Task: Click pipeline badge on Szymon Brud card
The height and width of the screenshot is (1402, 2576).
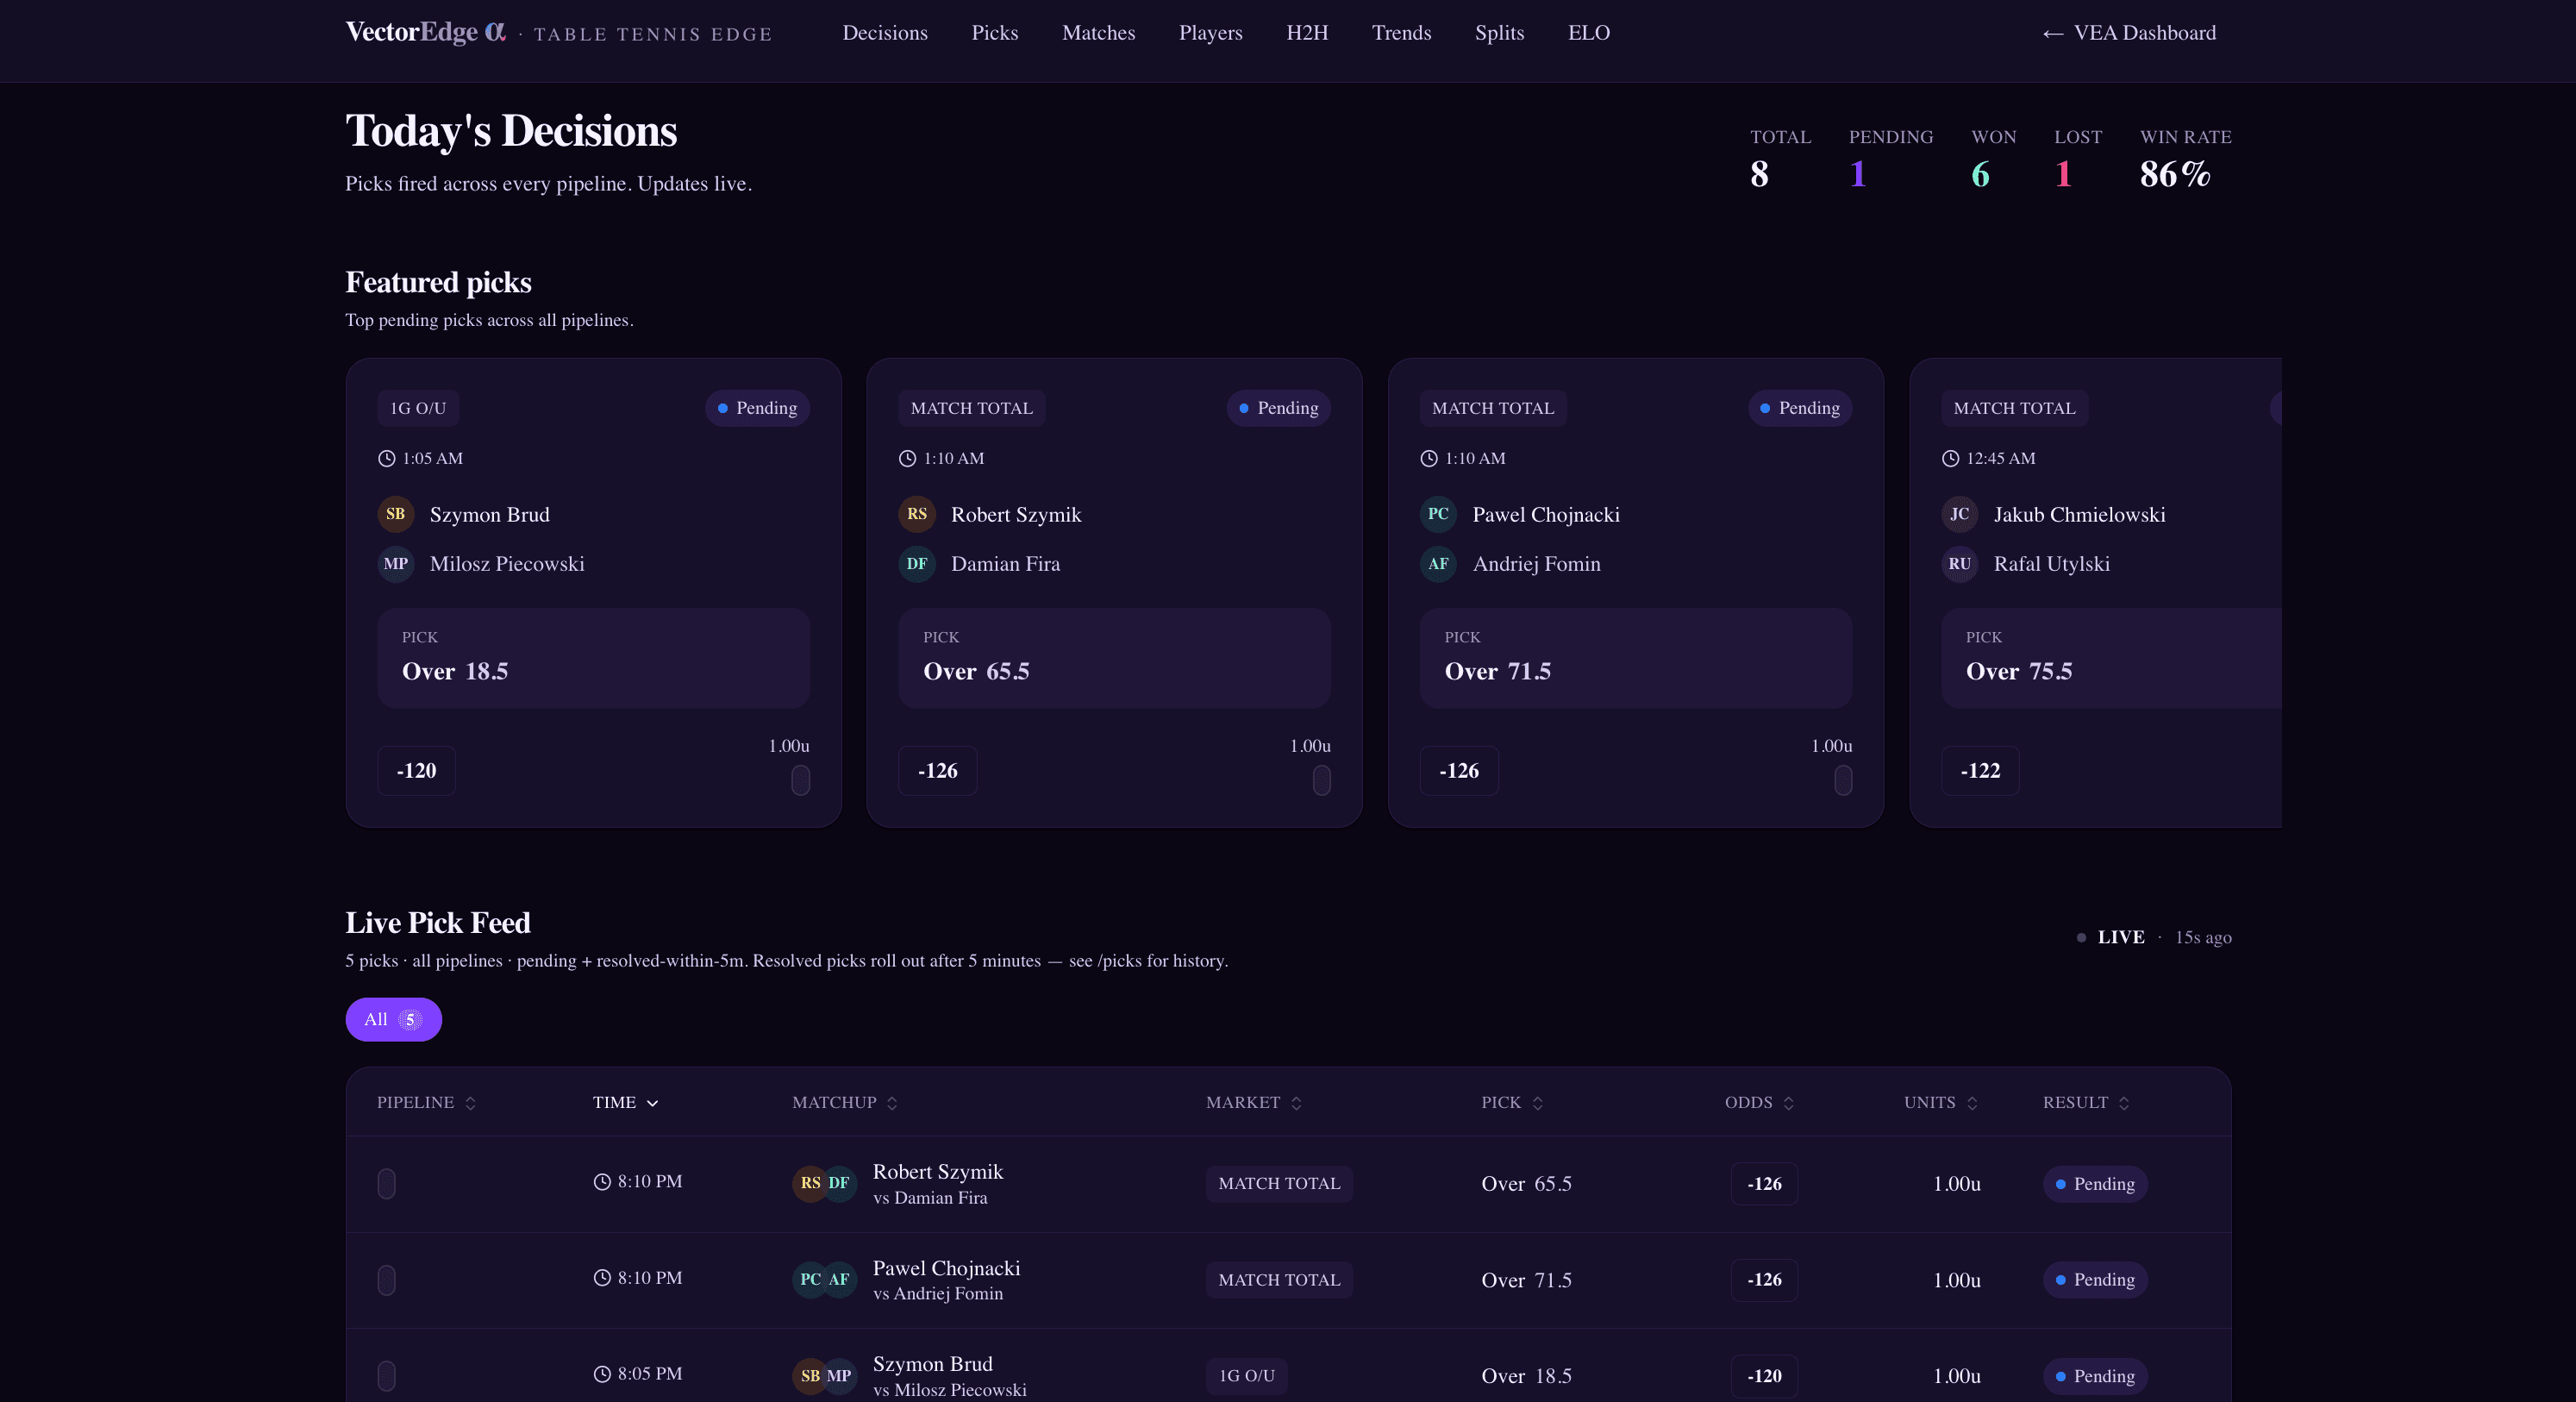Action: [x=800, y=780]
